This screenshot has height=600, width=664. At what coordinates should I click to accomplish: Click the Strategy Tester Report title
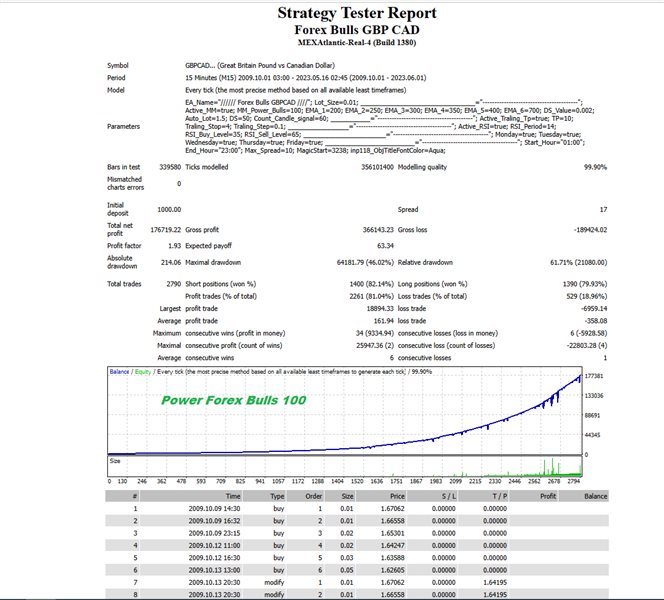click(357, 13)
